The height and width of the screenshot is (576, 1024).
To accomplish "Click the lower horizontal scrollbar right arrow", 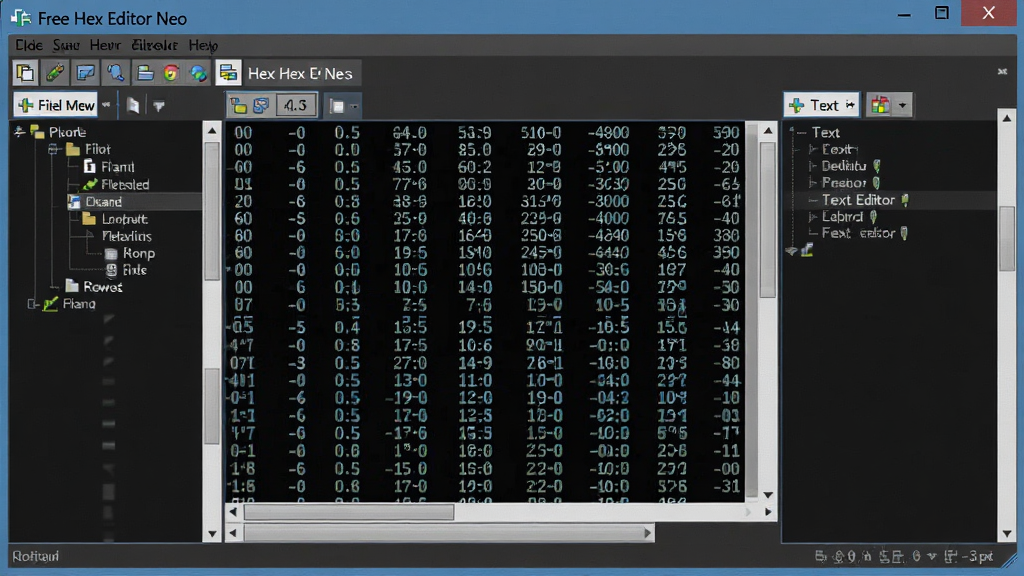I will (647, 534).
